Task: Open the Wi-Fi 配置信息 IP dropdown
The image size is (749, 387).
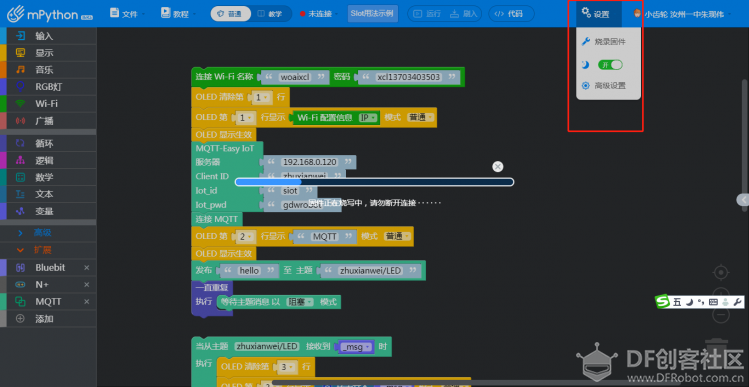Action: tap(368, 118)
